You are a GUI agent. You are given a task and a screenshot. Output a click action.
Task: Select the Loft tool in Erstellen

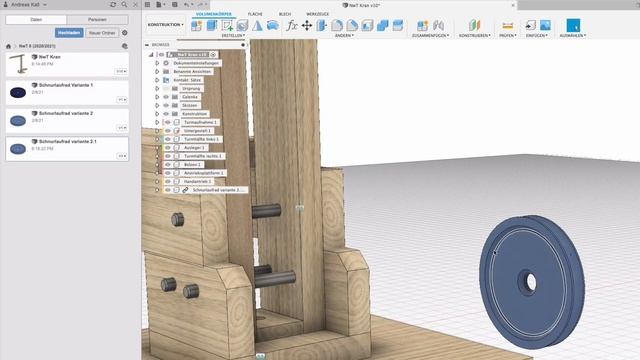[x=257, y=25]
